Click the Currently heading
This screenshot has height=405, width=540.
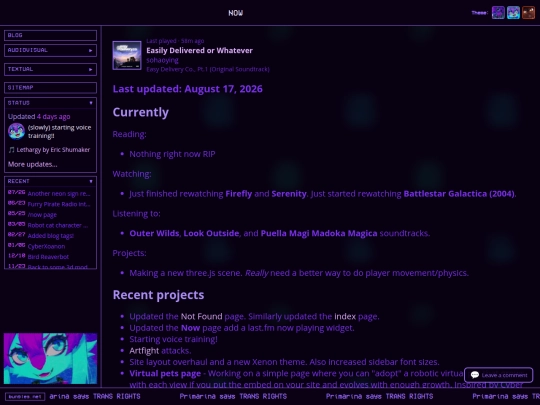pyautogui.click(x=141, y=112)
